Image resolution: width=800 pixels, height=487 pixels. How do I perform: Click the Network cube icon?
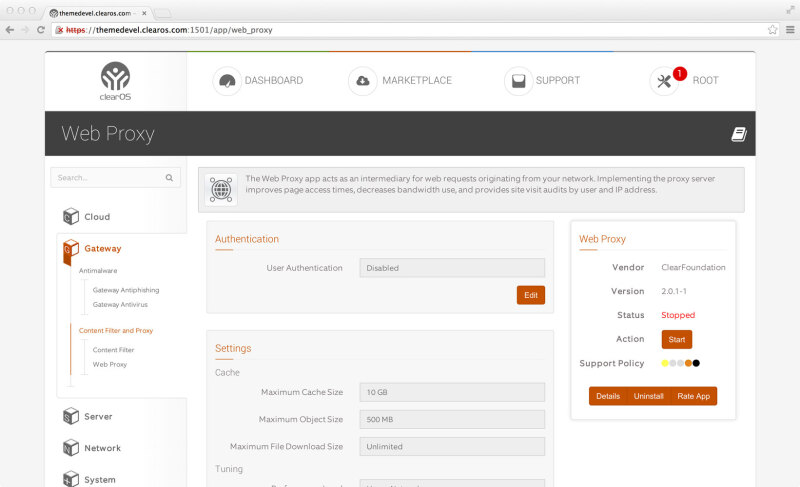click(71, 448)
